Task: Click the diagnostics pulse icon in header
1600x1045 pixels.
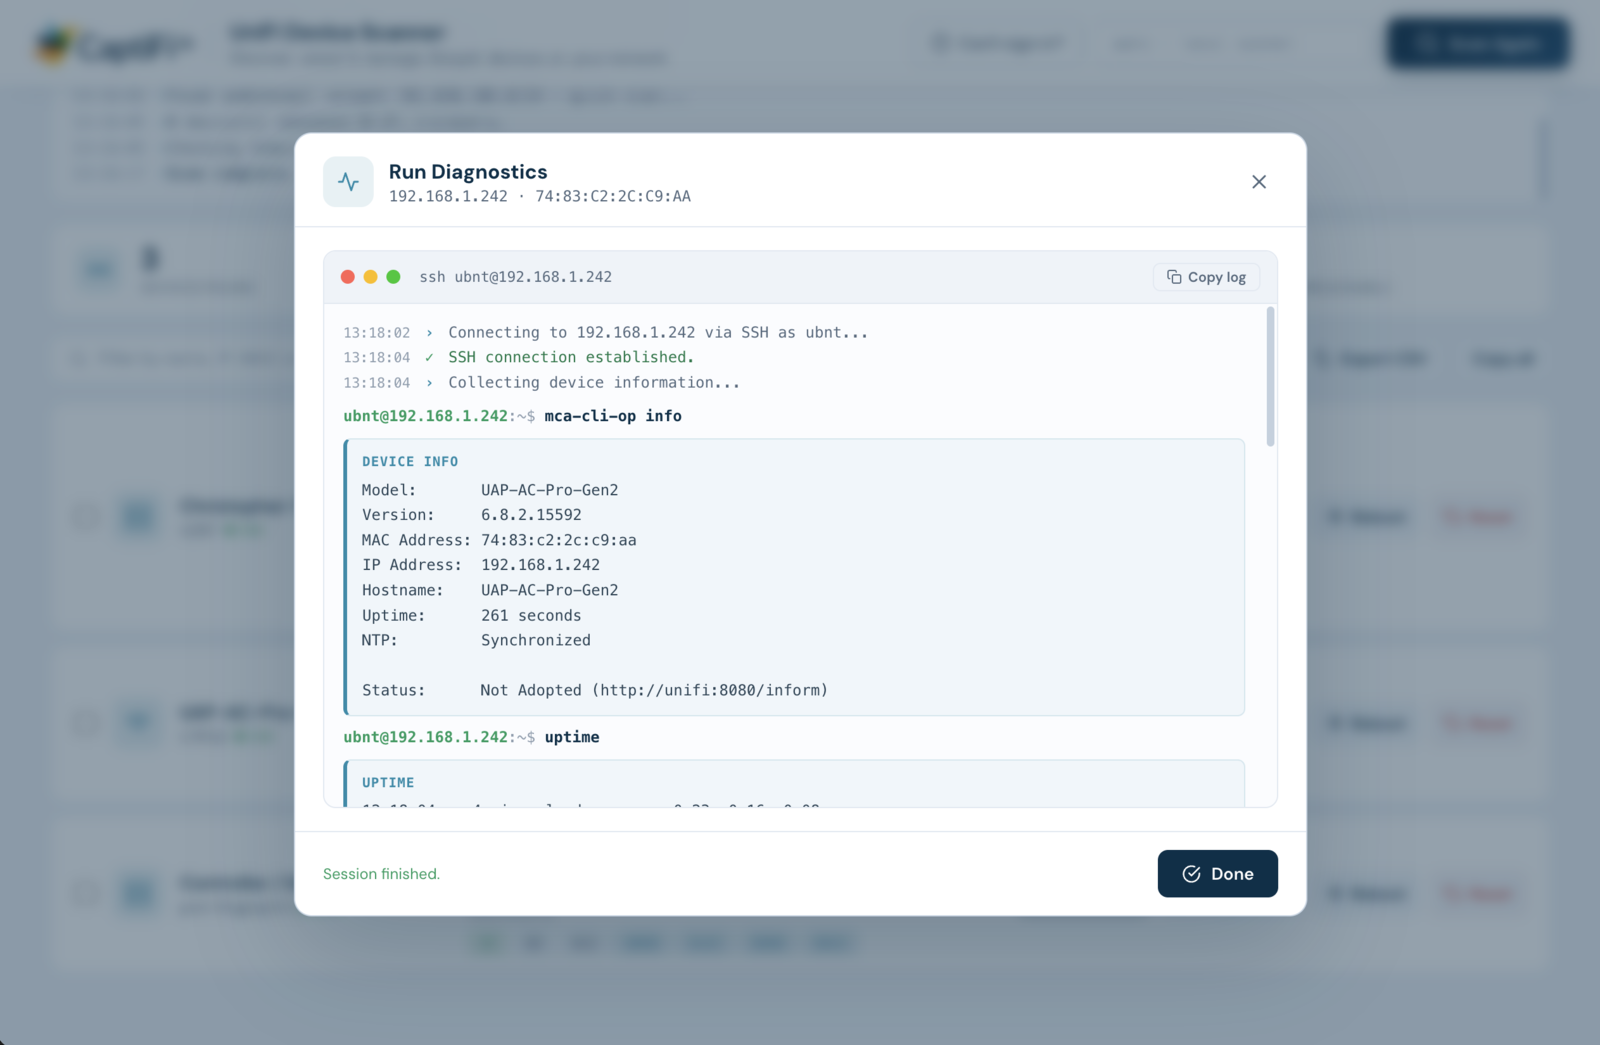Action: (x=348, y=182)
